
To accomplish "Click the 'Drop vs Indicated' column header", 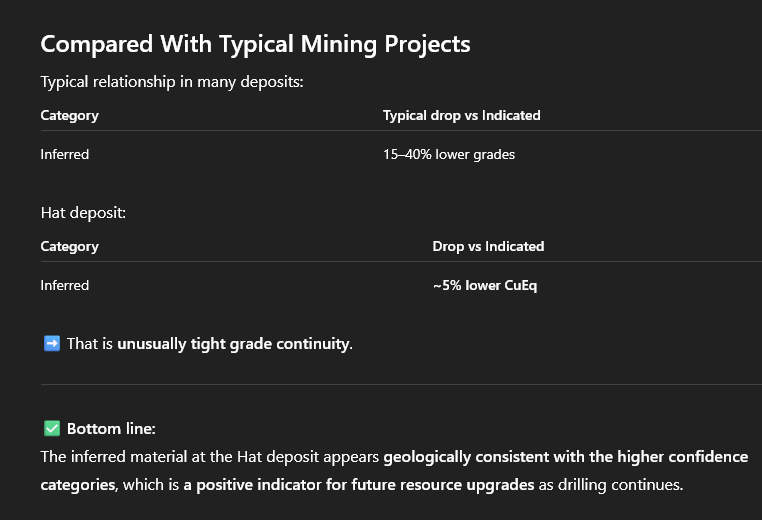I will point(488,246).
